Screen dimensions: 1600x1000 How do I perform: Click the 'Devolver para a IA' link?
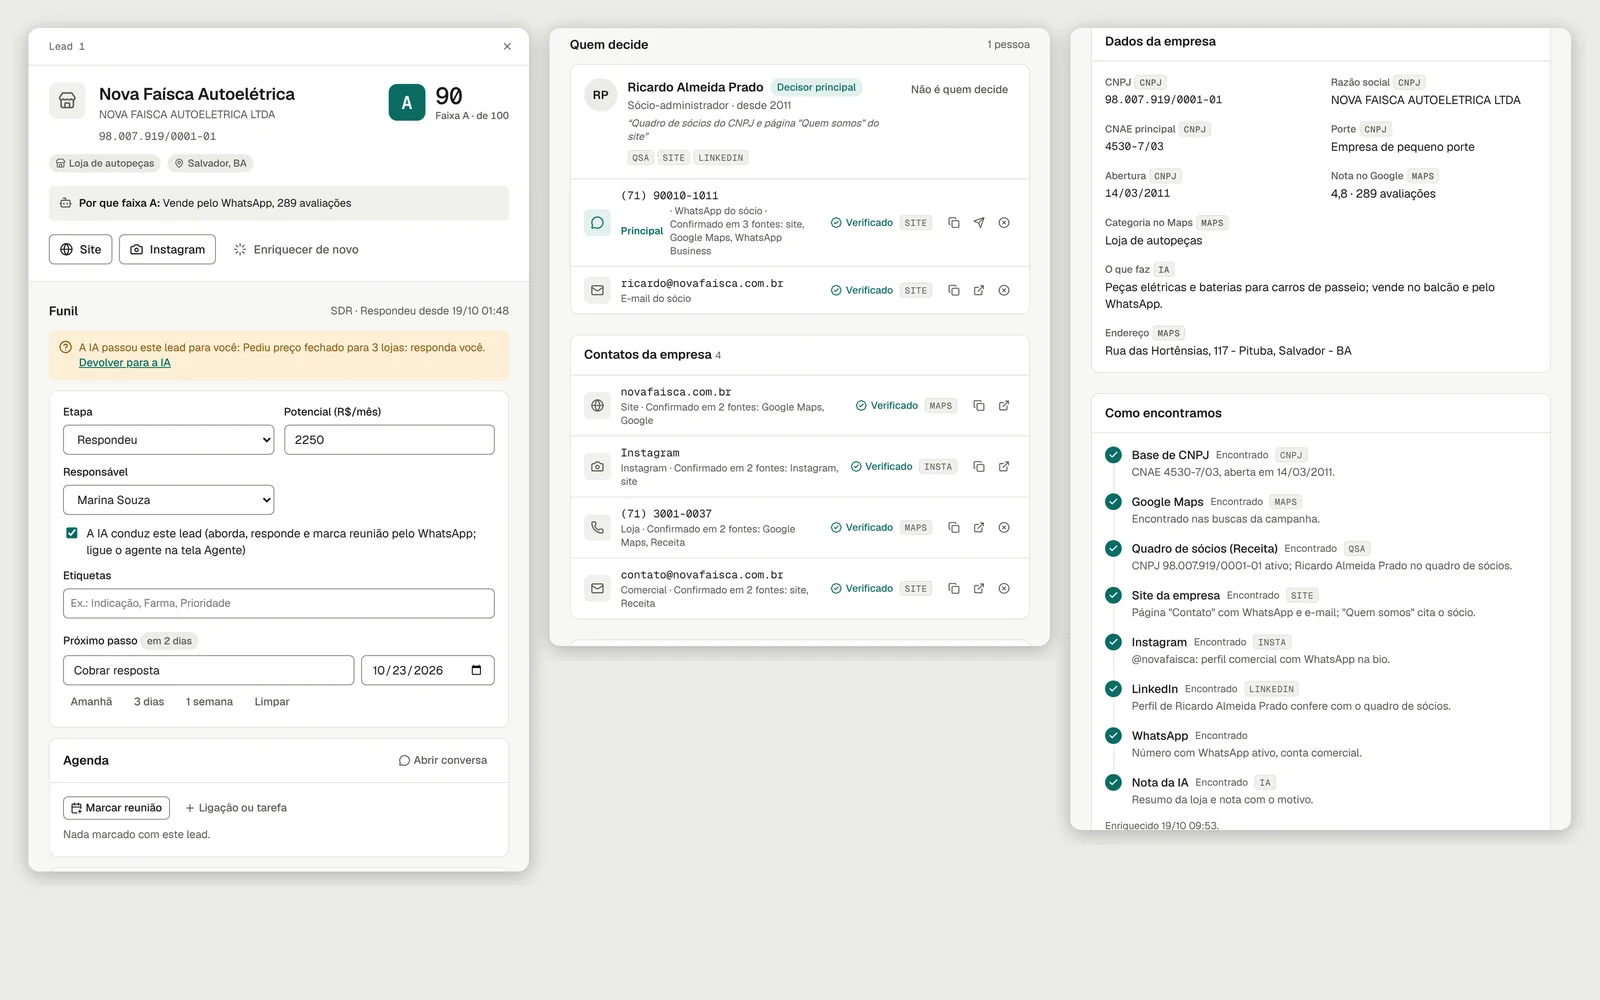point(125,363)
